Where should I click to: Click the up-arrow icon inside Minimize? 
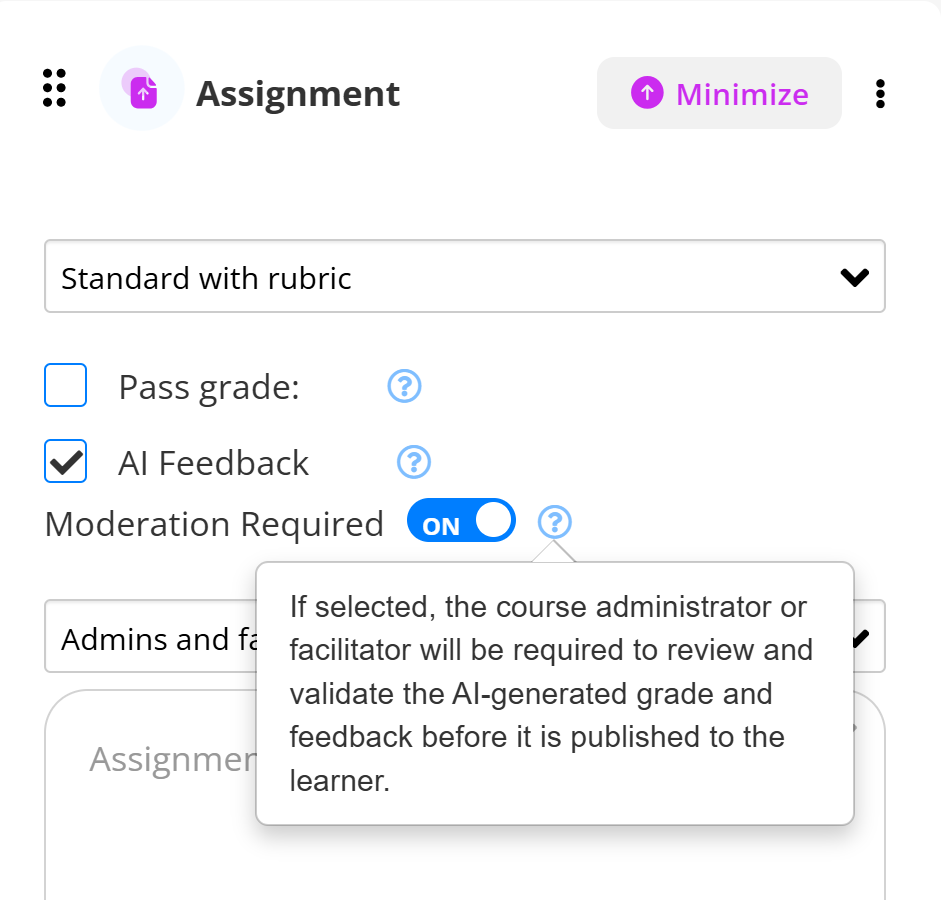point(647,93)
